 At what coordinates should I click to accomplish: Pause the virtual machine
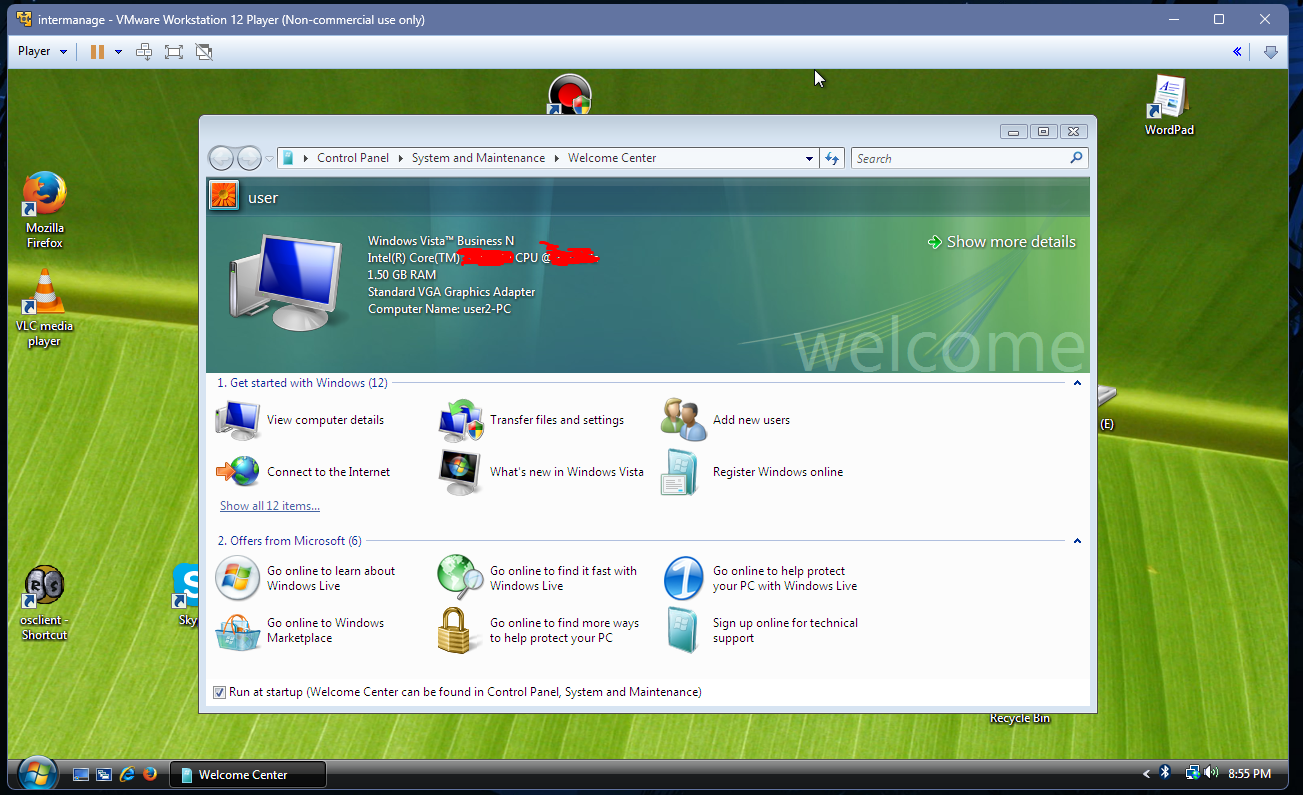97,52
